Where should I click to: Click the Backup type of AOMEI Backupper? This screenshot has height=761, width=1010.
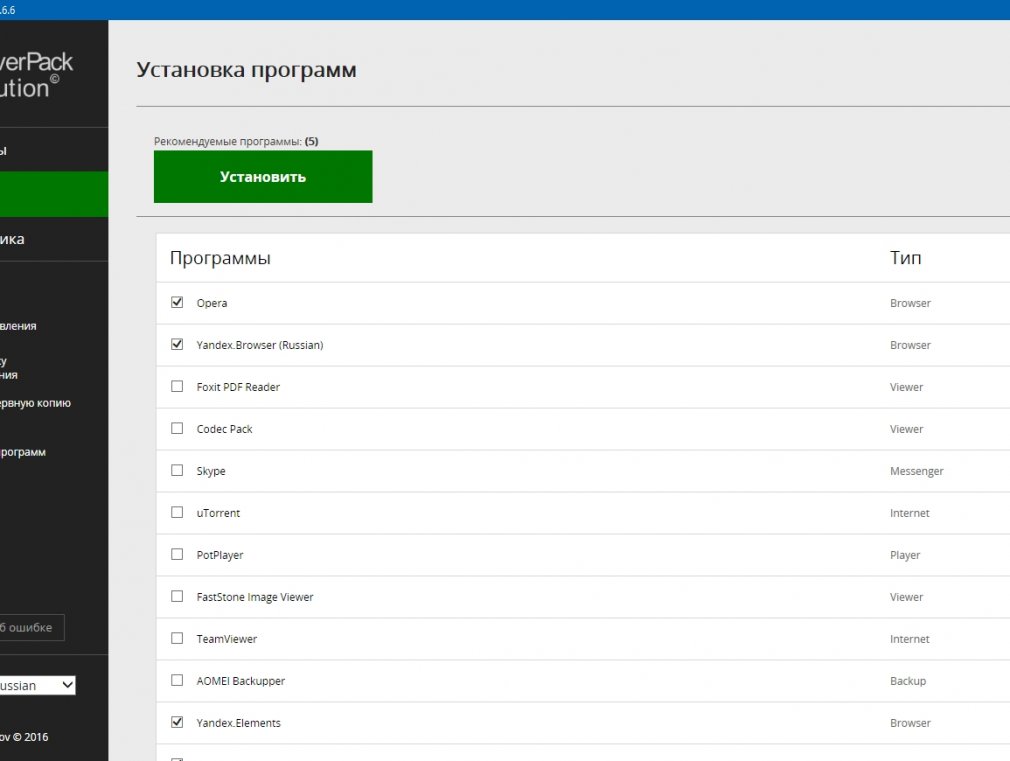[x=908, y=681]
